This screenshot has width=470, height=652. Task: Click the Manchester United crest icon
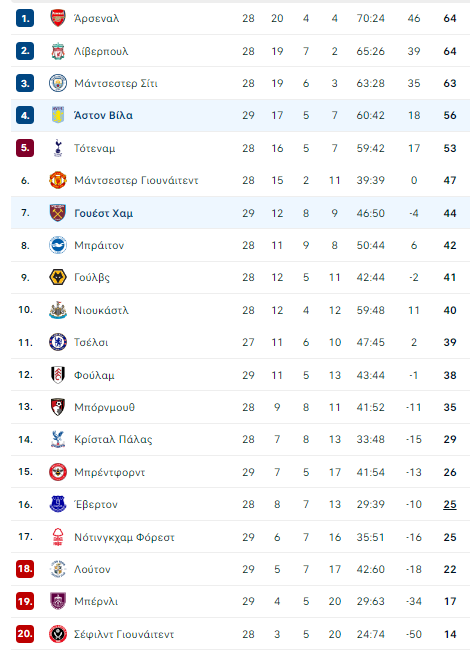click(58, 180)
